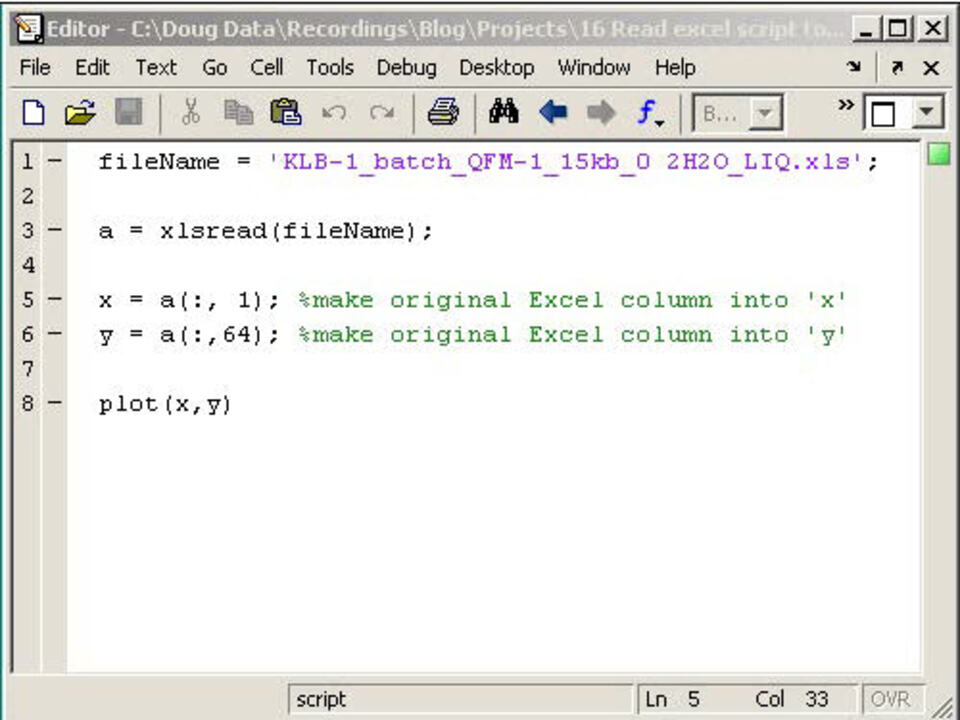Open Find with the binoculars icon
The width and height of the screenshot is (960, 720).
pos(503,113)
